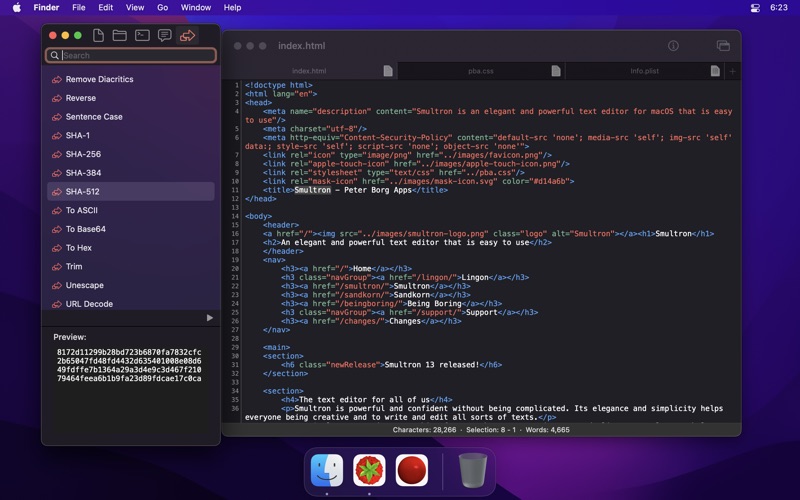Click the 6:23 clock in menu bar

(779, 8)
